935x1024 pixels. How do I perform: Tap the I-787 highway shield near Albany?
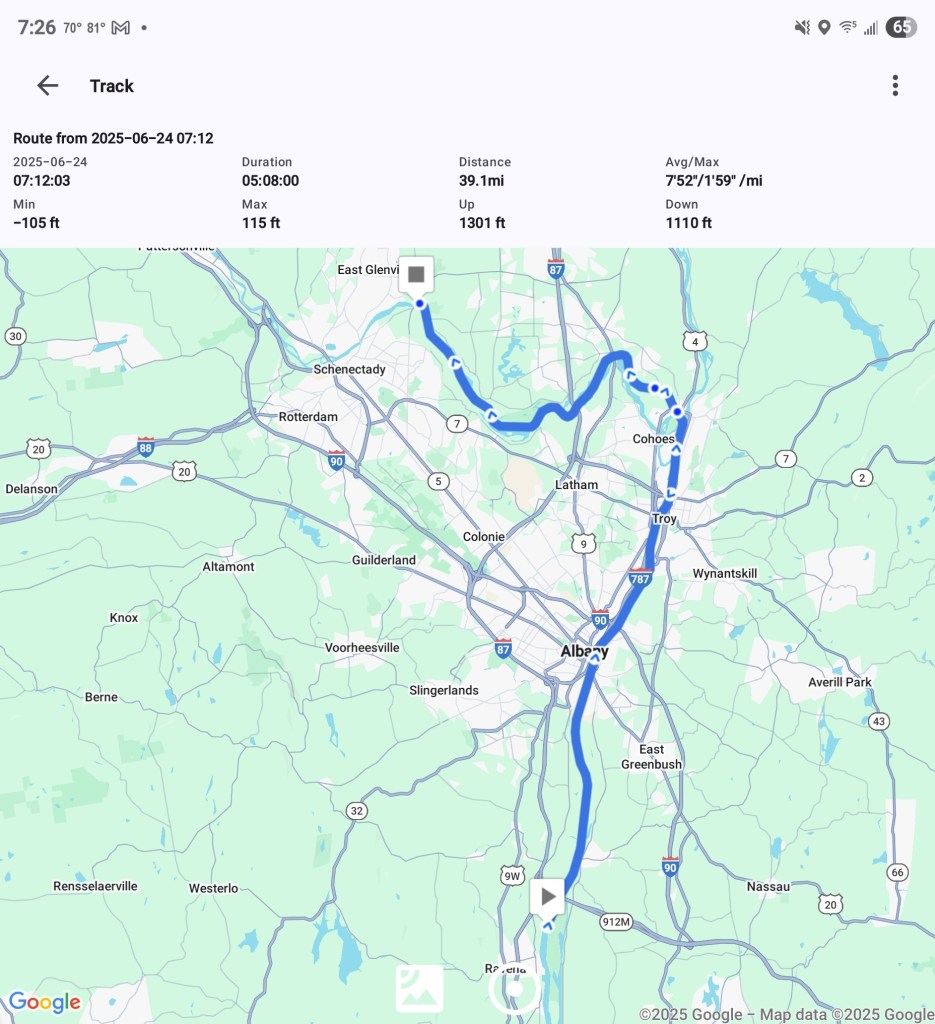click(x=640, y=577)
